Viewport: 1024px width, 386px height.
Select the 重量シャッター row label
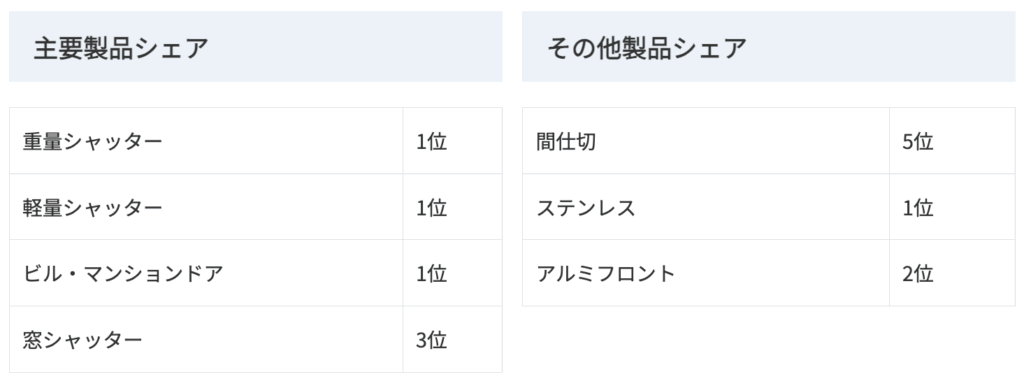click(92, 141)
